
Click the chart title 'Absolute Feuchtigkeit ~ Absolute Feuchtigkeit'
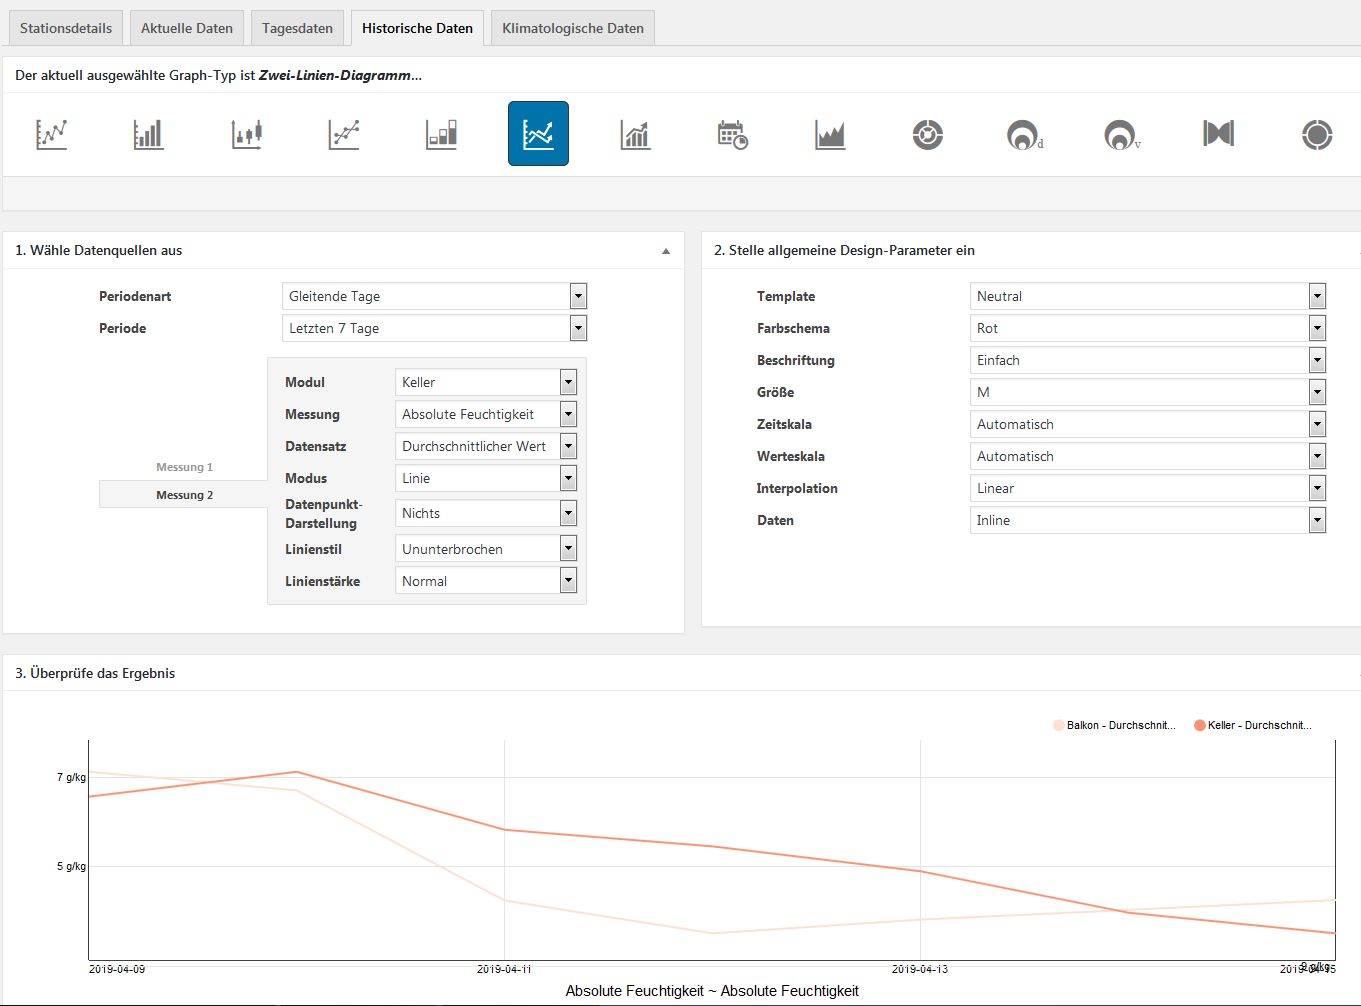click(x=712, y=991)
